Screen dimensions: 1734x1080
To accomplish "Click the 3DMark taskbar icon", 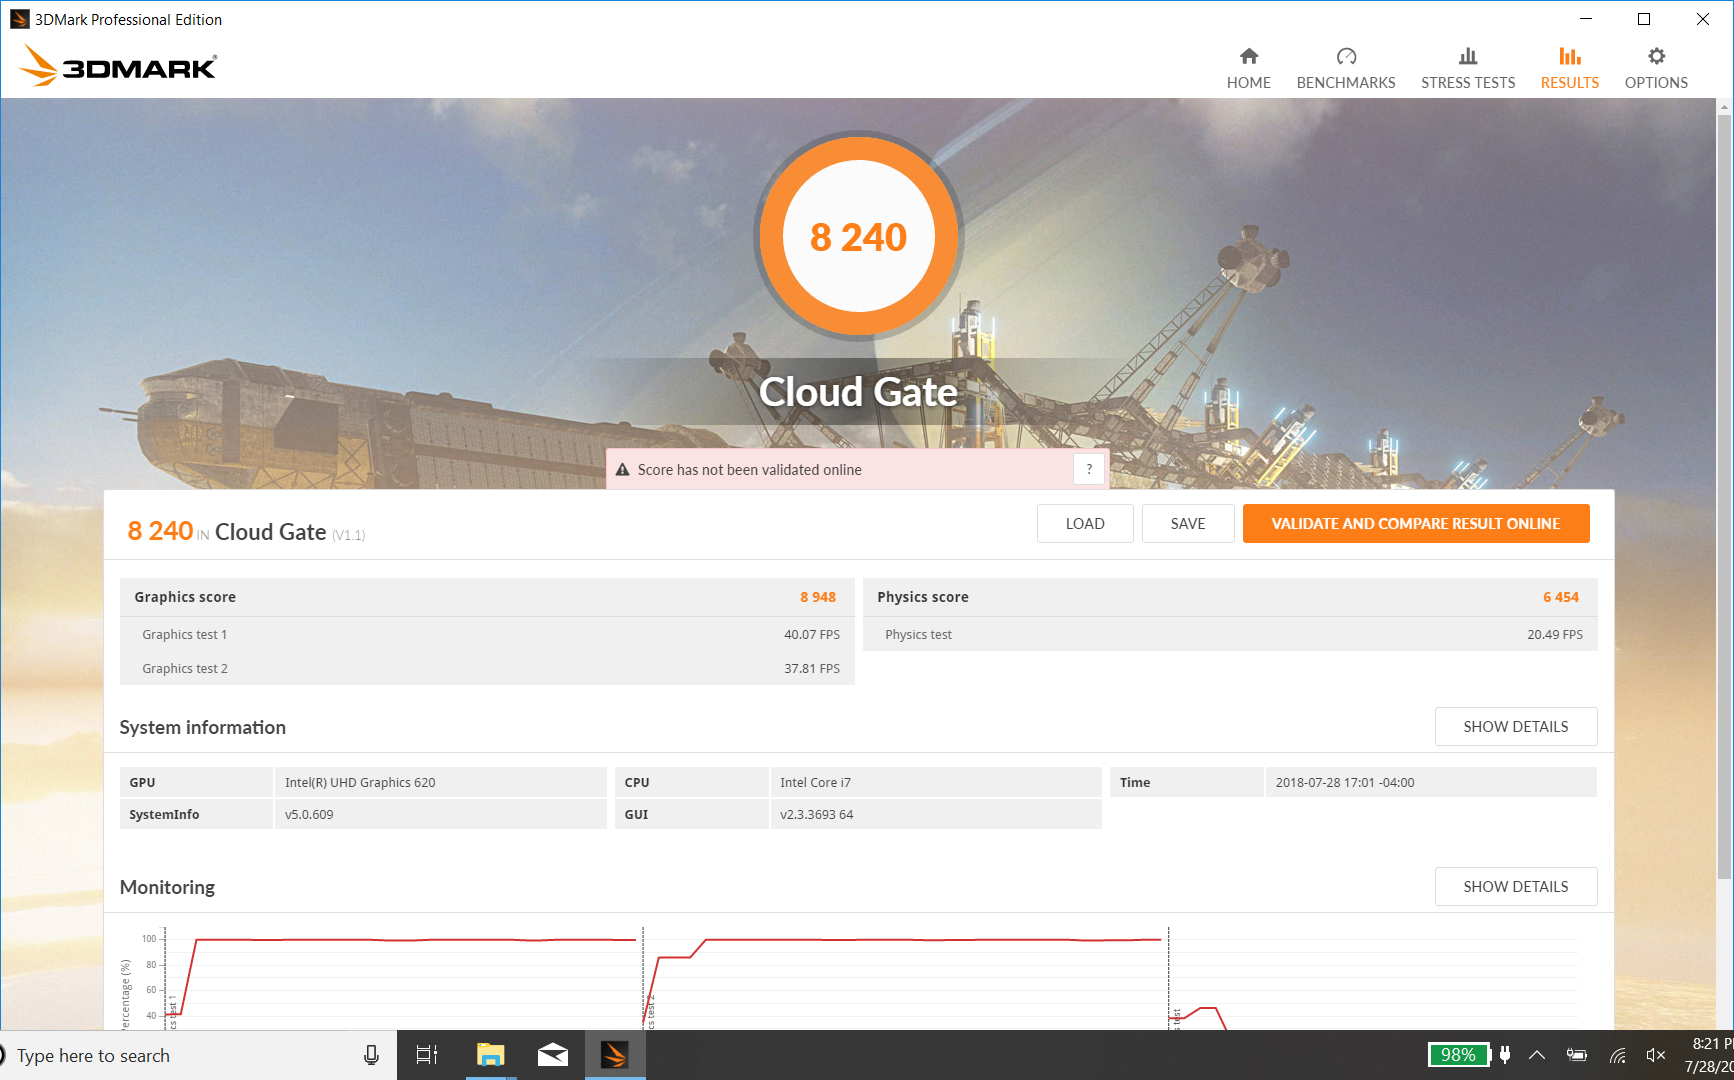I will coord(615,1055).
